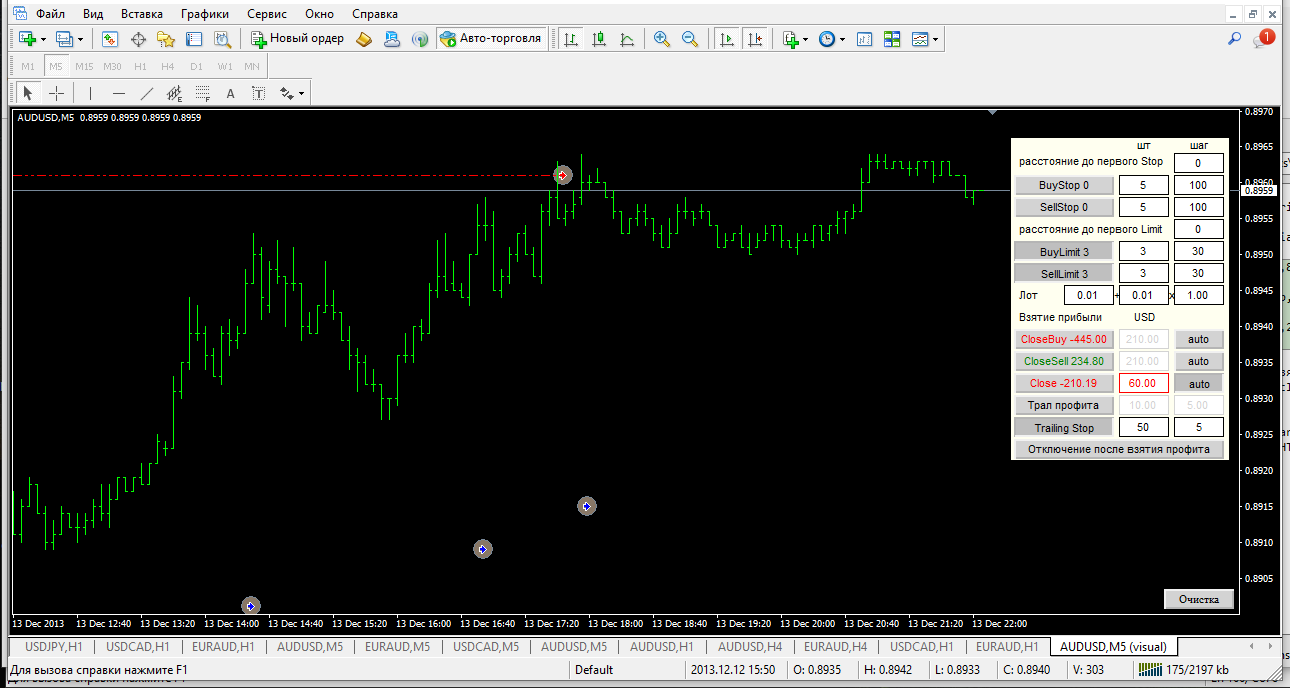Zoom in the chart
1290x688 pixels.
tap(662, 39)
